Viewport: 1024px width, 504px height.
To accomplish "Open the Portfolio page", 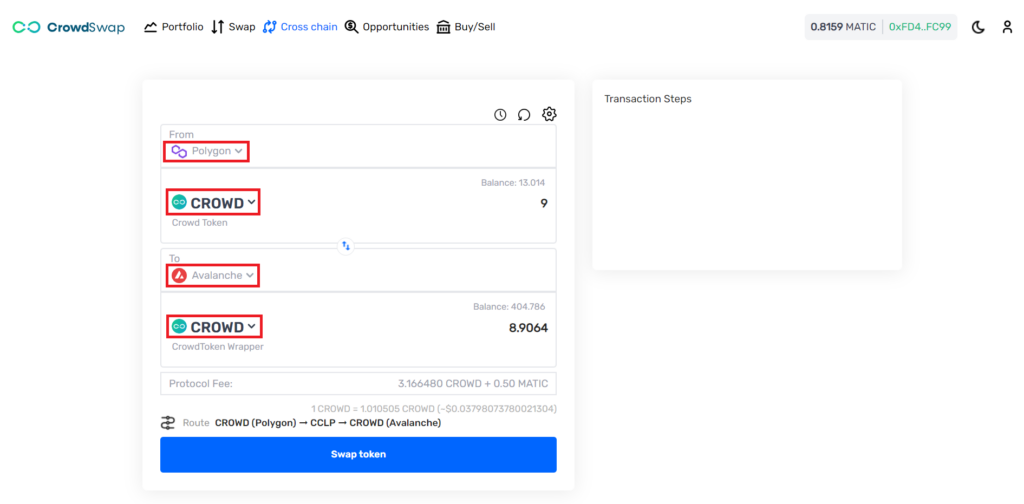I will pos(174,27).
